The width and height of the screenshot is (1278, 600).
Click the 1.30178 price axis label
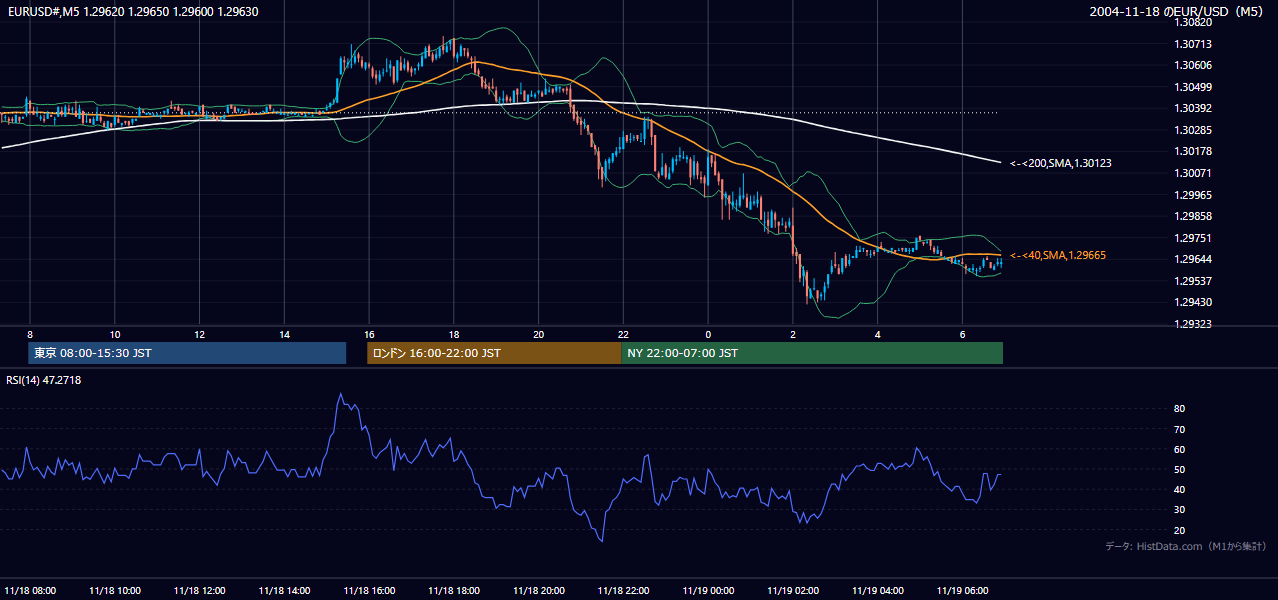click(1195, 151)
